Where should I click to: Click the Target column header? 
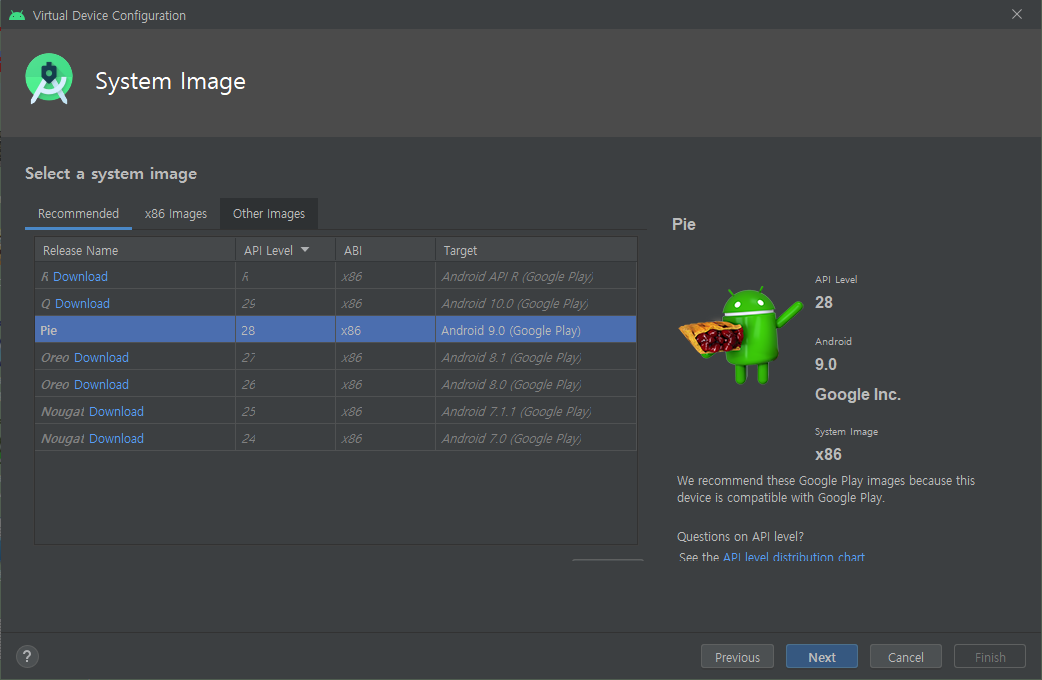pyautogui.click(x=536, y=250)
